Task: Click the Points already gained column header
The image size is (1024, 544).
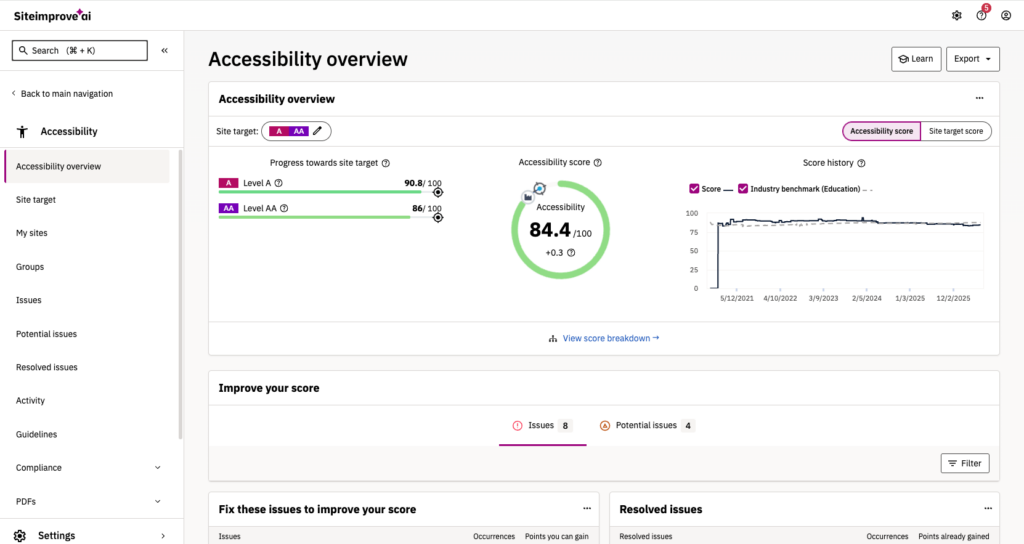Action: tap(953, 536)
